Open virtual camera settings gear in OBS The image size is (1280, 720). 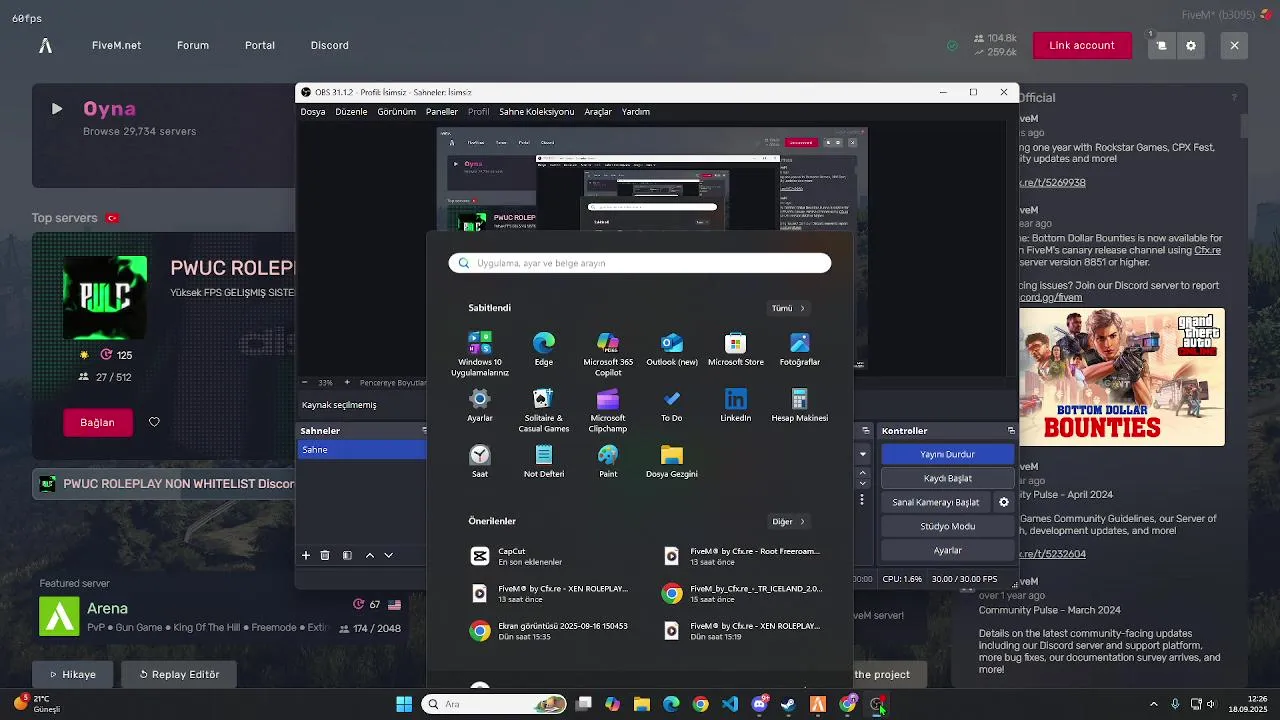[x=1004, y=502]
